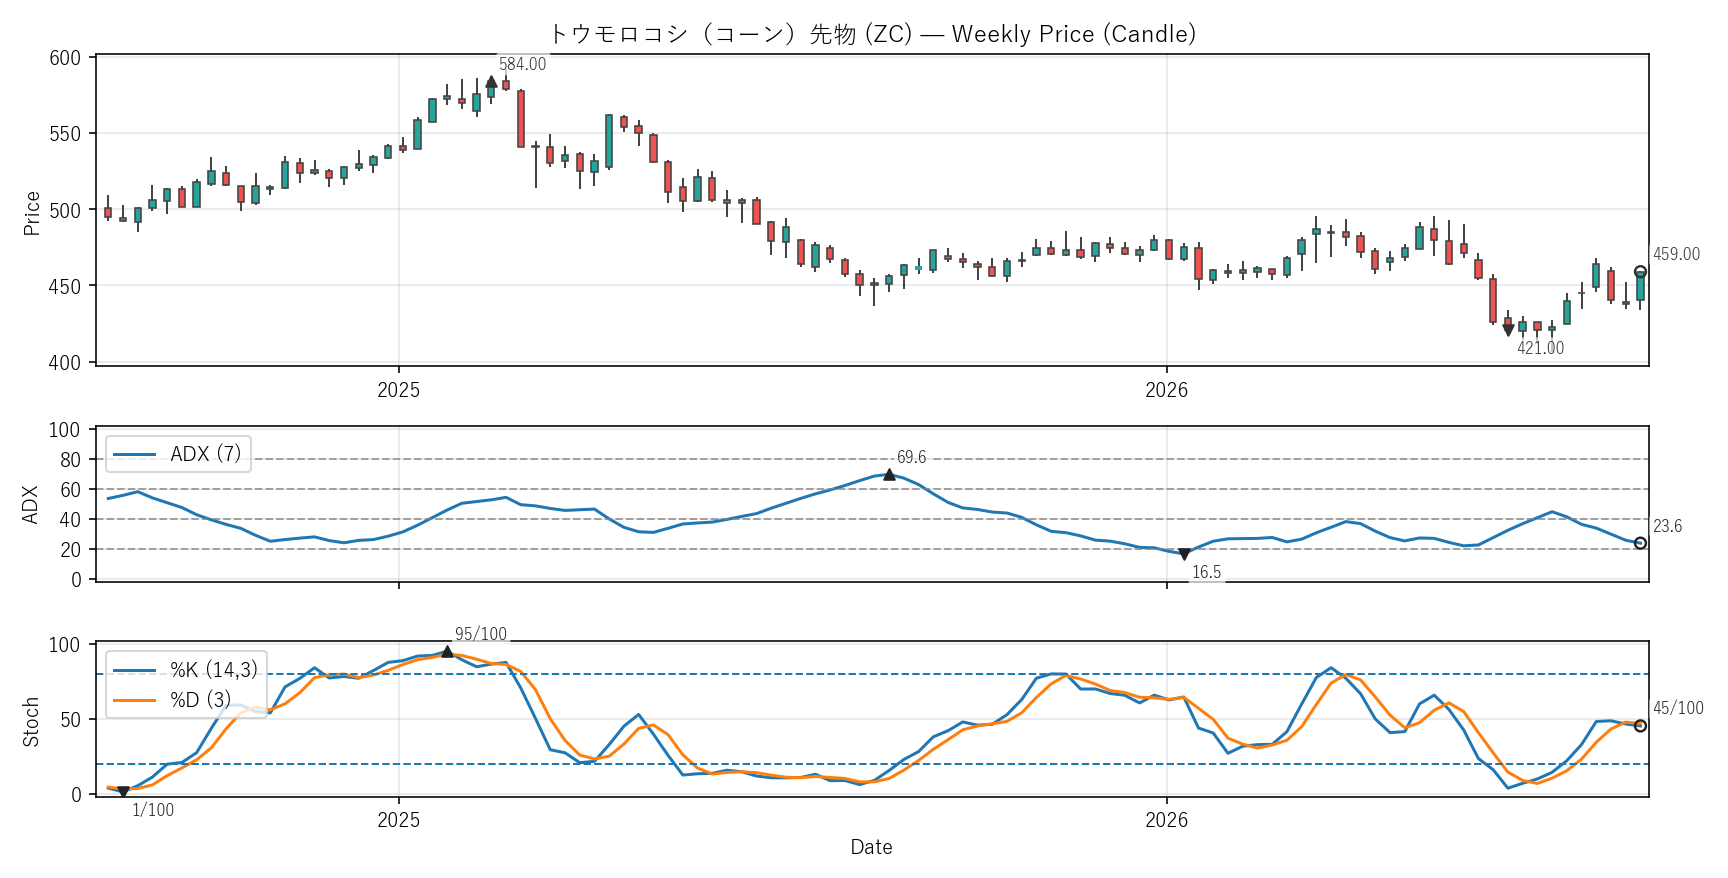Screen dimensions: 1728x878
Task: Click the down-triangle marker at the ADX low
Action: (1184, 554)
